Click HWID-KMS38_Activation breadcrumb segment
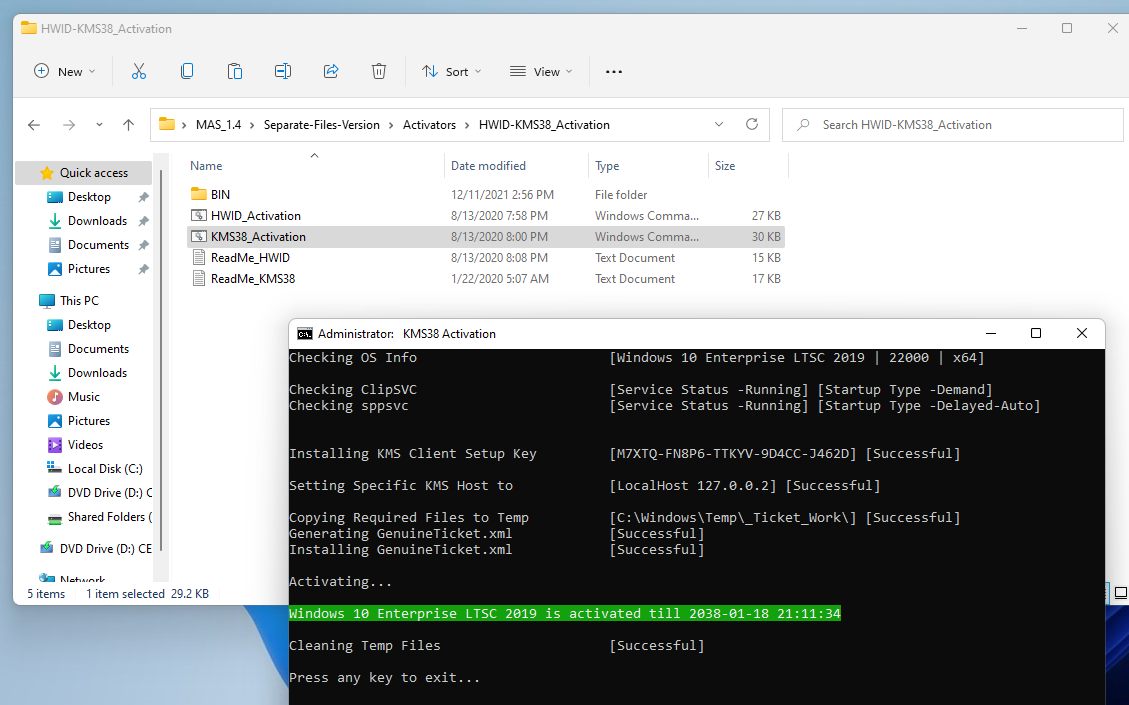Image resolution: width=1129 pixels, height=705 pixels. click(544, 125)
